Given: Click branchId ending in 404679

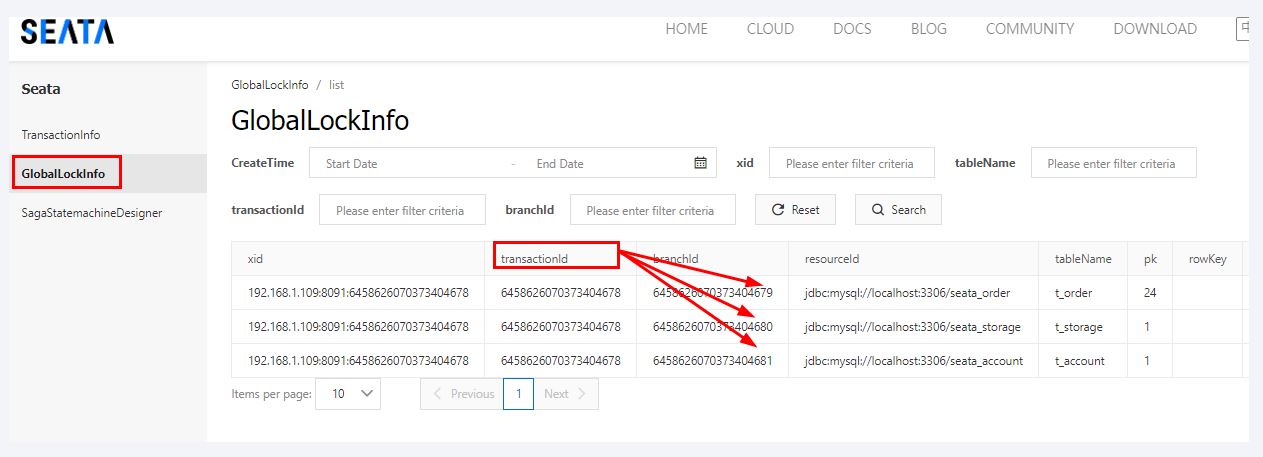Looking at the screenshot, I should (712, 293).
